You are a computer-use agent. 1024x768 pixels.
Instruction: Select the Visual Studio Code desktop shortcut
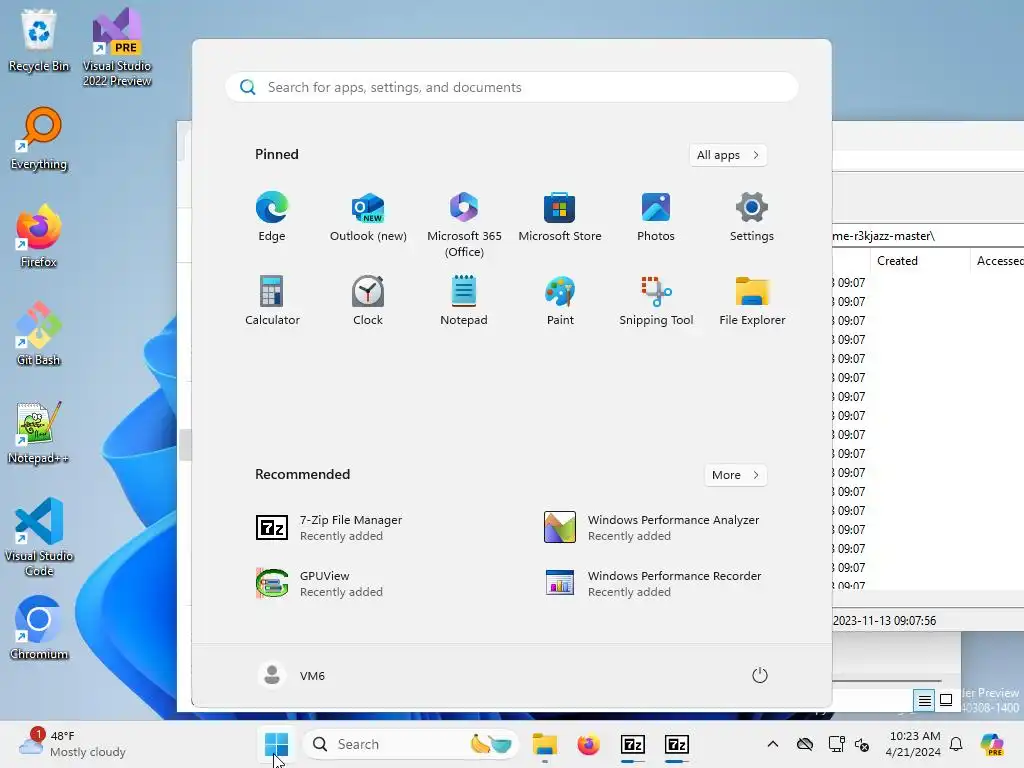[x=39, y=537]
